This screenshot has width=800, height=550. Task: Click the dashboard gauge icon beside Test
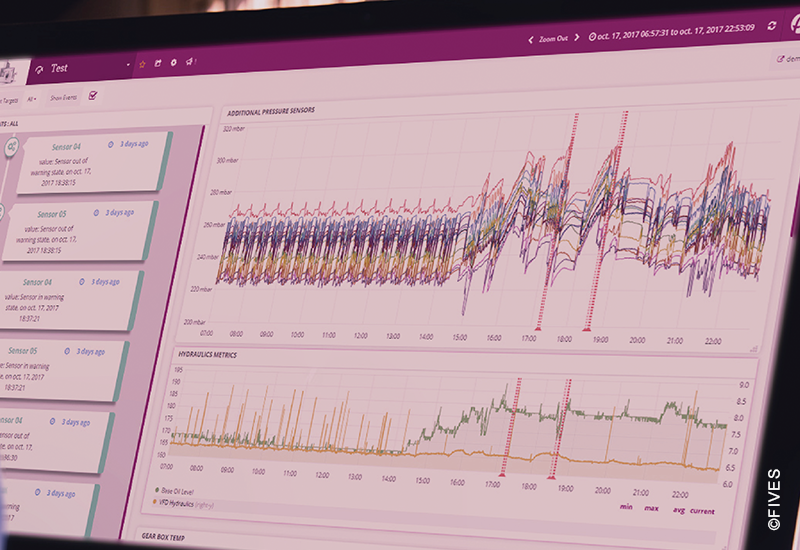(39, 70)
